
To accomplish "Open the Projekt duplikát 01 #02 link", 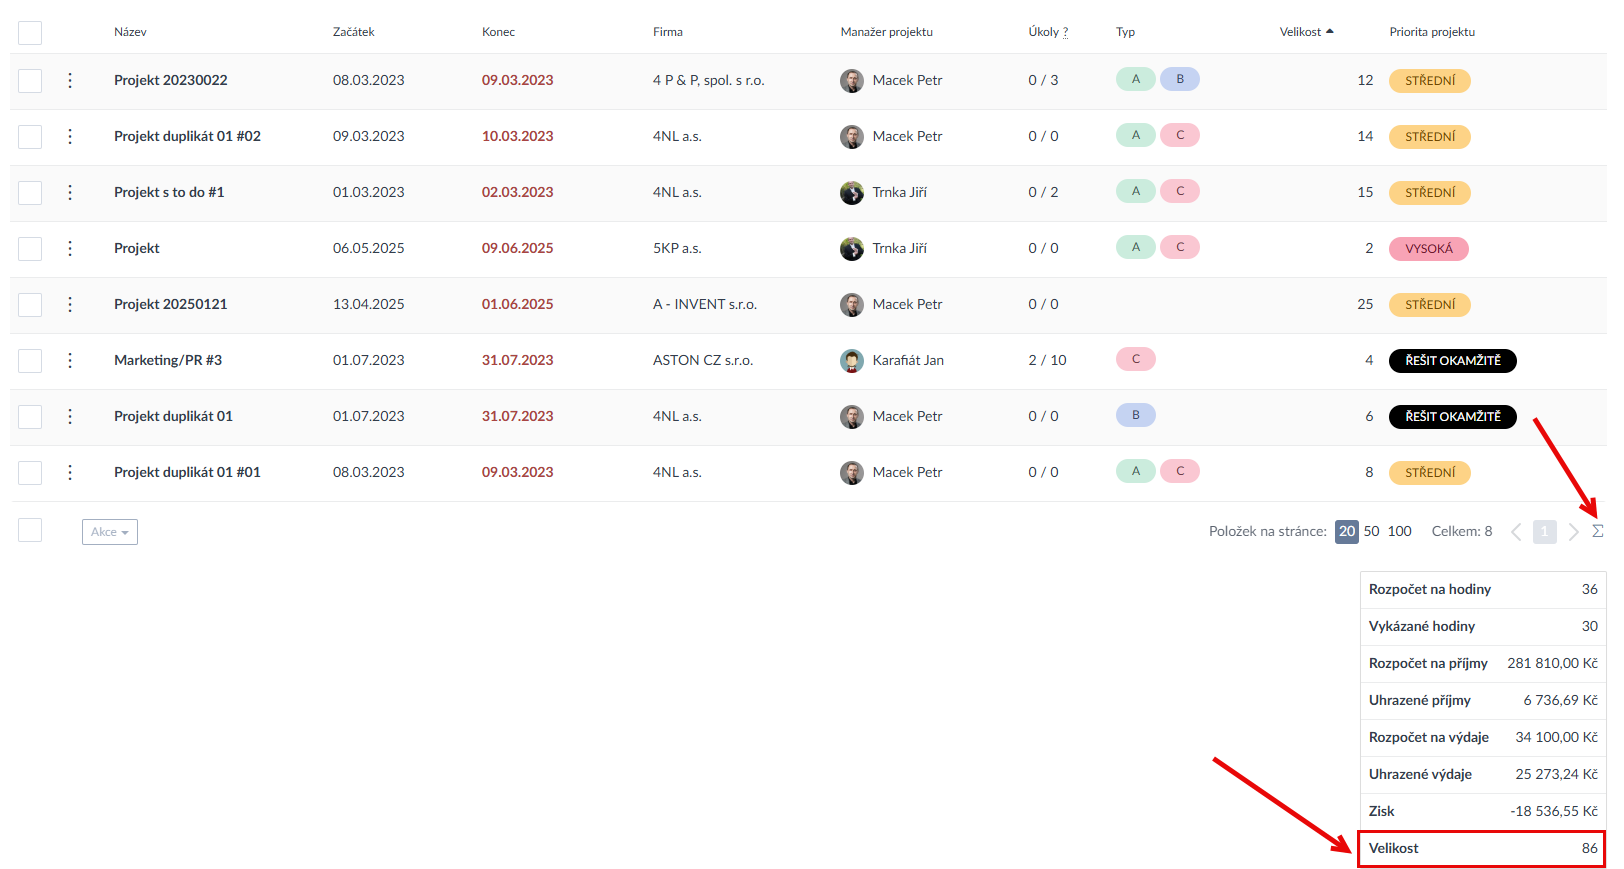I will (x=187, y=136).
